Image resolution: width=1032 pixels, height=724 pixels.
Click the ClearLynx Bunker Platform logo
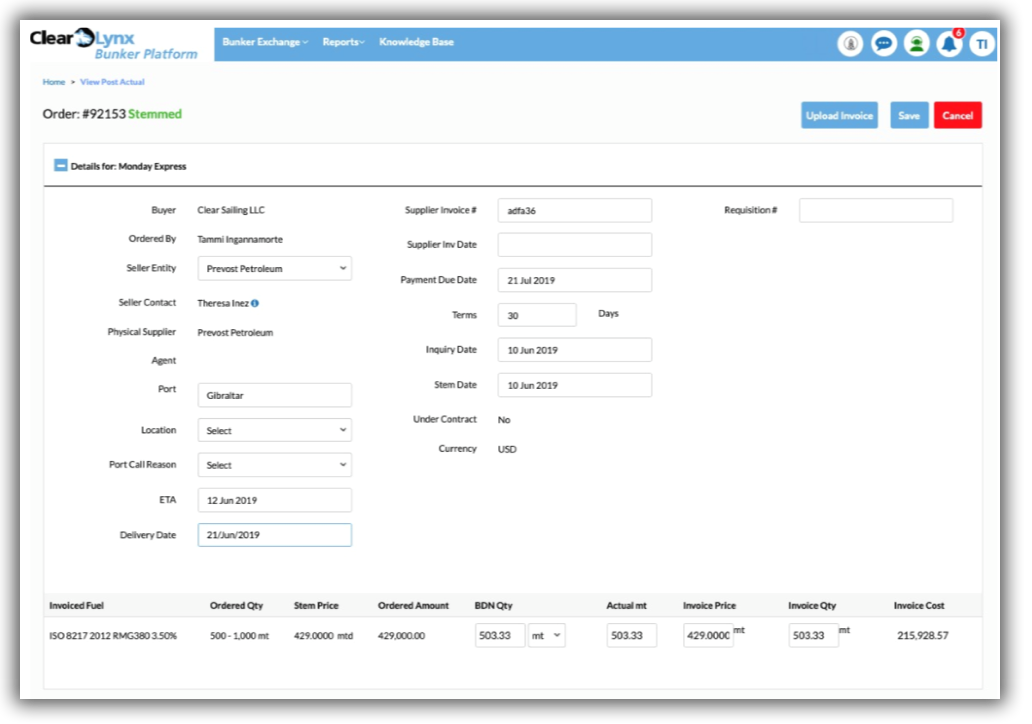[x=113, y=44]
